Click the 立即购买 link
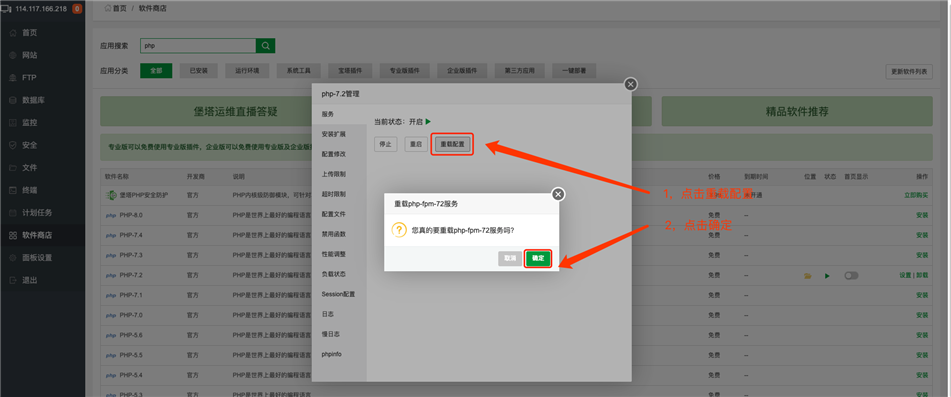 tap(916, 195)
